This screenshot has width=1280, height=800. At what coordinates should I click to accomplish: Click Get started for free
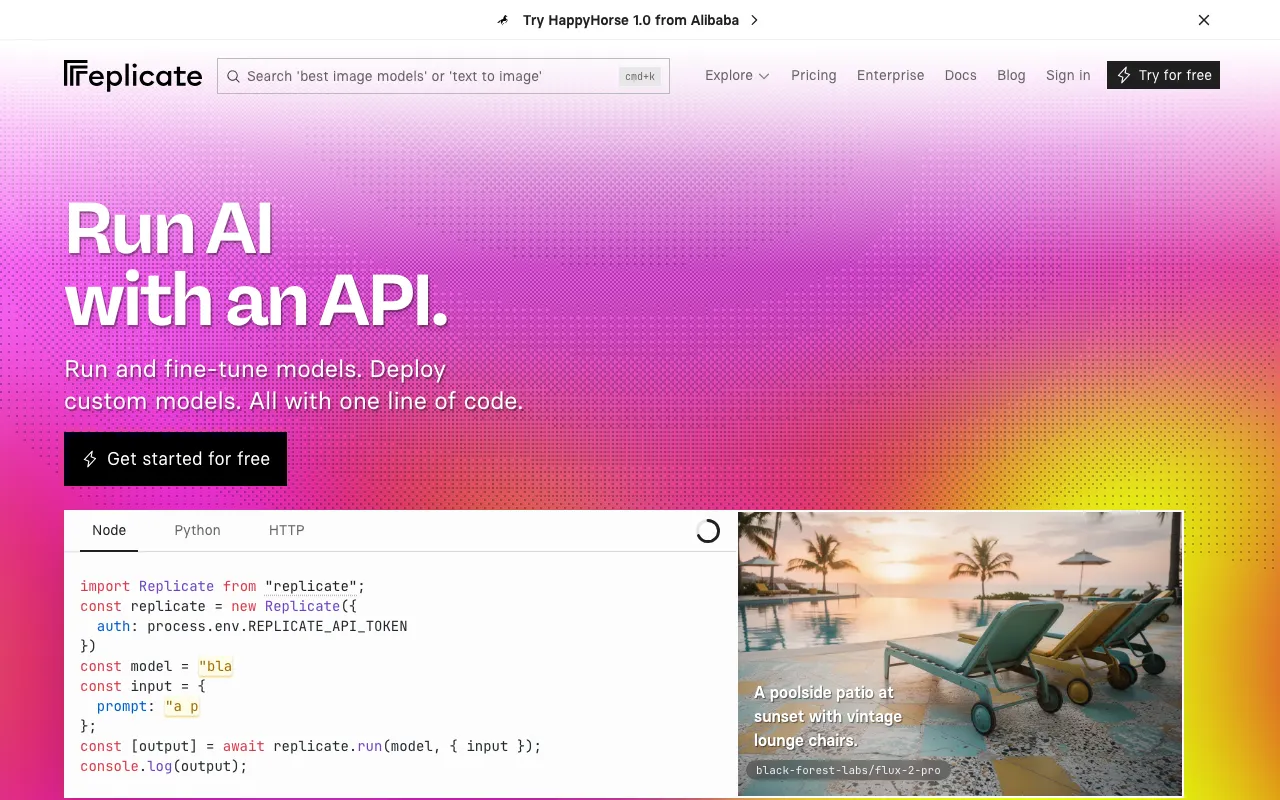pyautogui.click(x=175, y=459)
